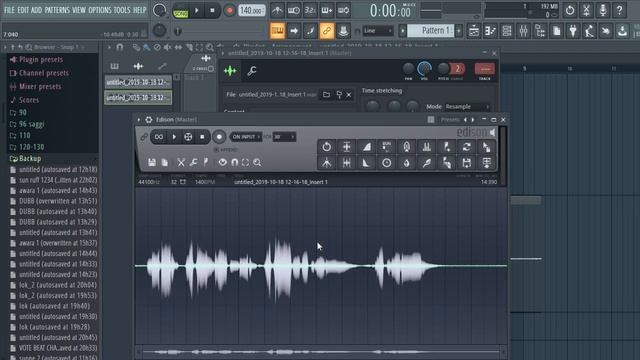Screen dimensions: 640x360
Task: Click the scissors edit icon in Edison
Action: [x=181, y=162]
